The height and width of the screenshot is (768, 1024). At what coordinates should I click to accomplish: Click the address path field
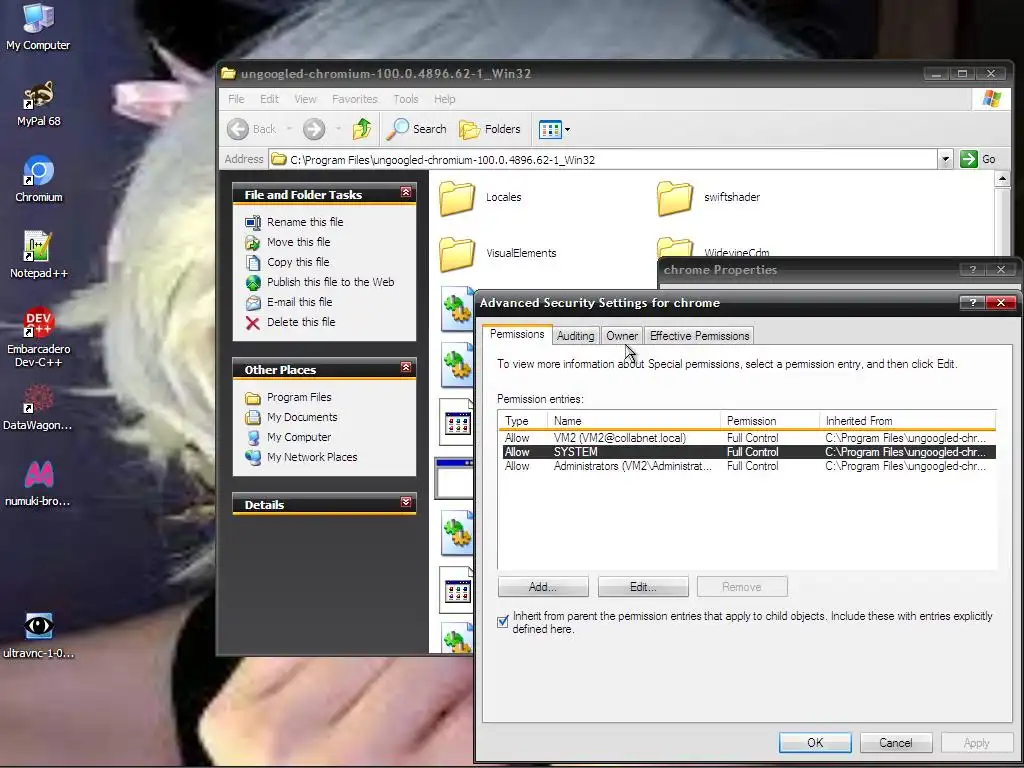tap(603, 159)
